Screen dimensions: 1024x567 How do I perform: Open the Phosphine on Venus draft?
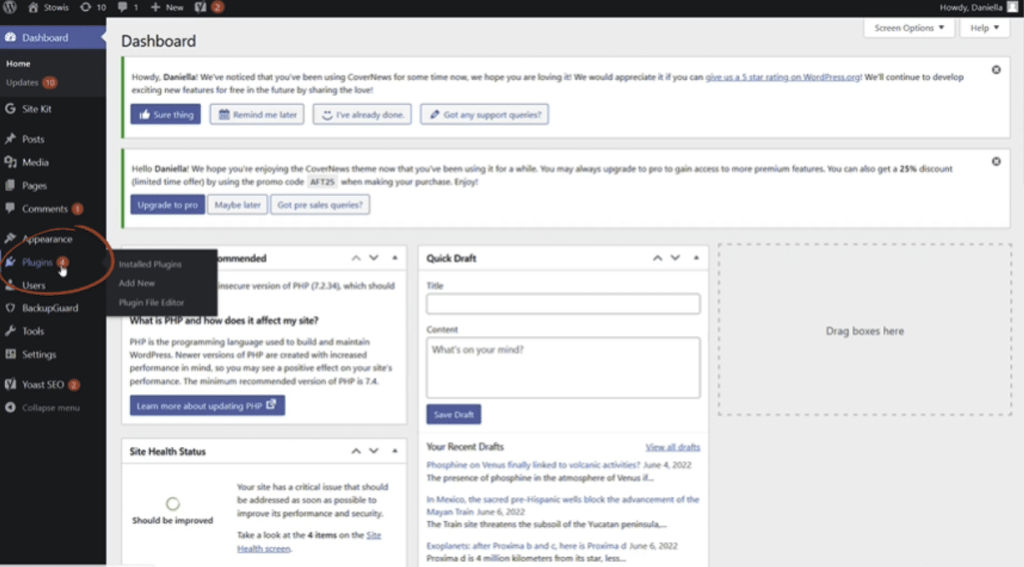[x=533, y=465]
